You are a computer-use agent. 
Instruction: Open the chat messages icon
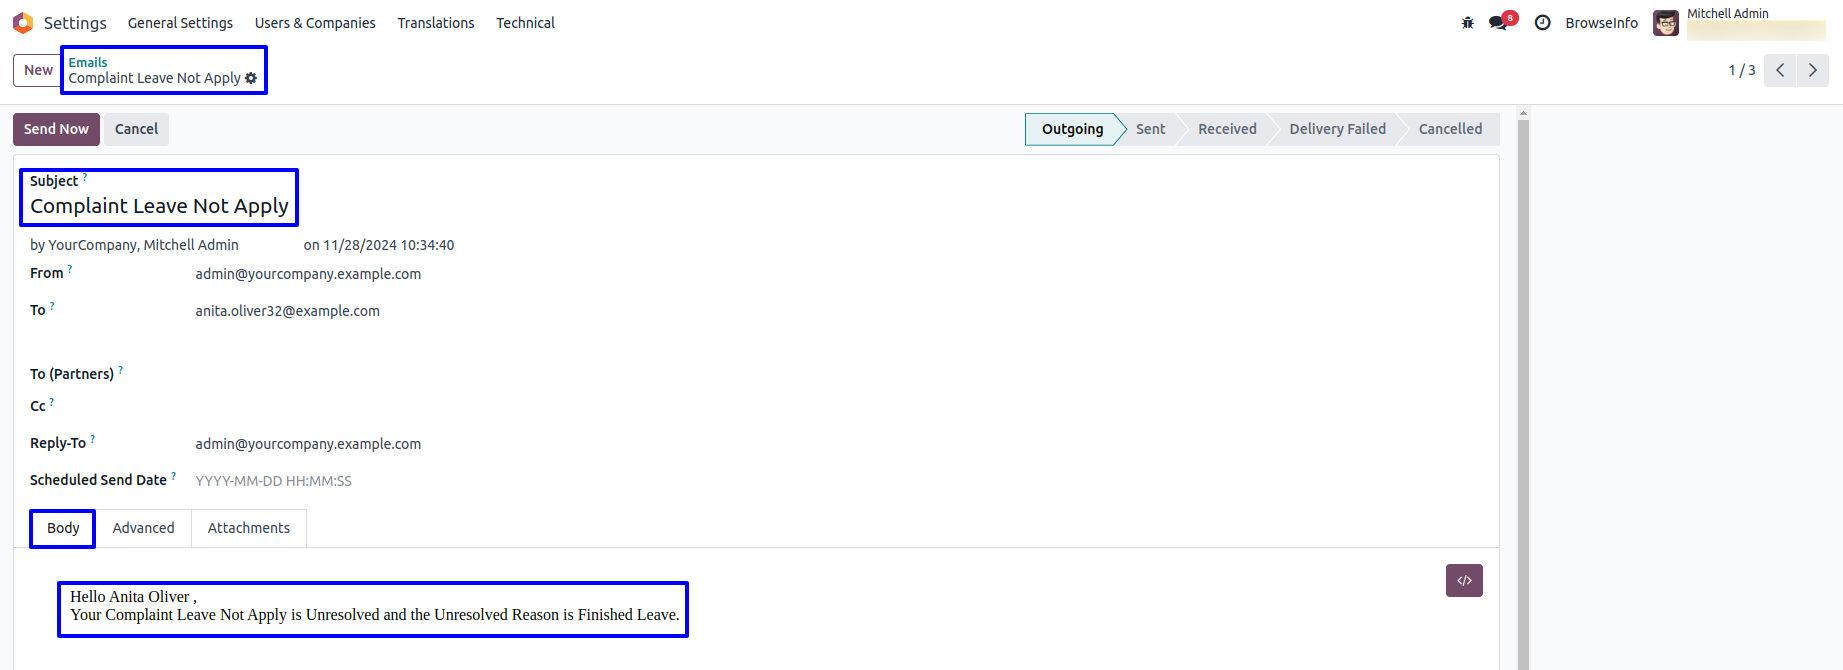(1498, 23)
